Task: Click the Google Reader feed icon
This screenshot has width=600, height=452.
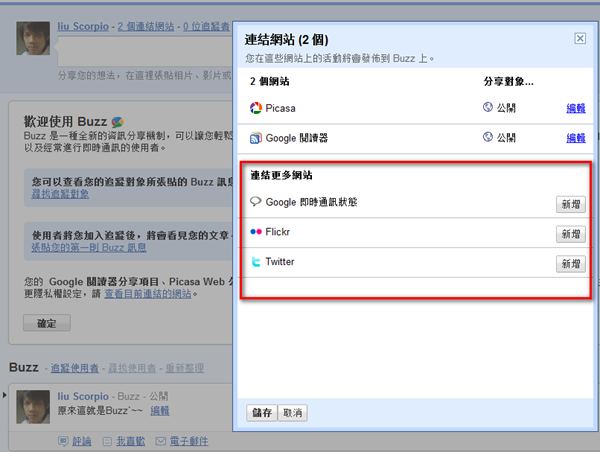Action: 256,138
